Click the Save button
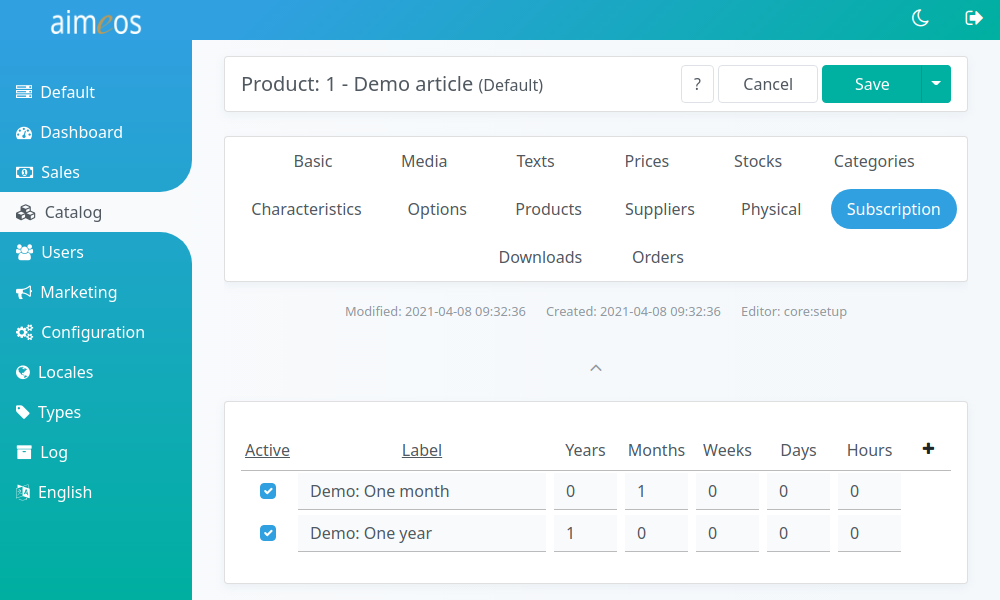Screen dimensions: 1000x600 point(871,84)
